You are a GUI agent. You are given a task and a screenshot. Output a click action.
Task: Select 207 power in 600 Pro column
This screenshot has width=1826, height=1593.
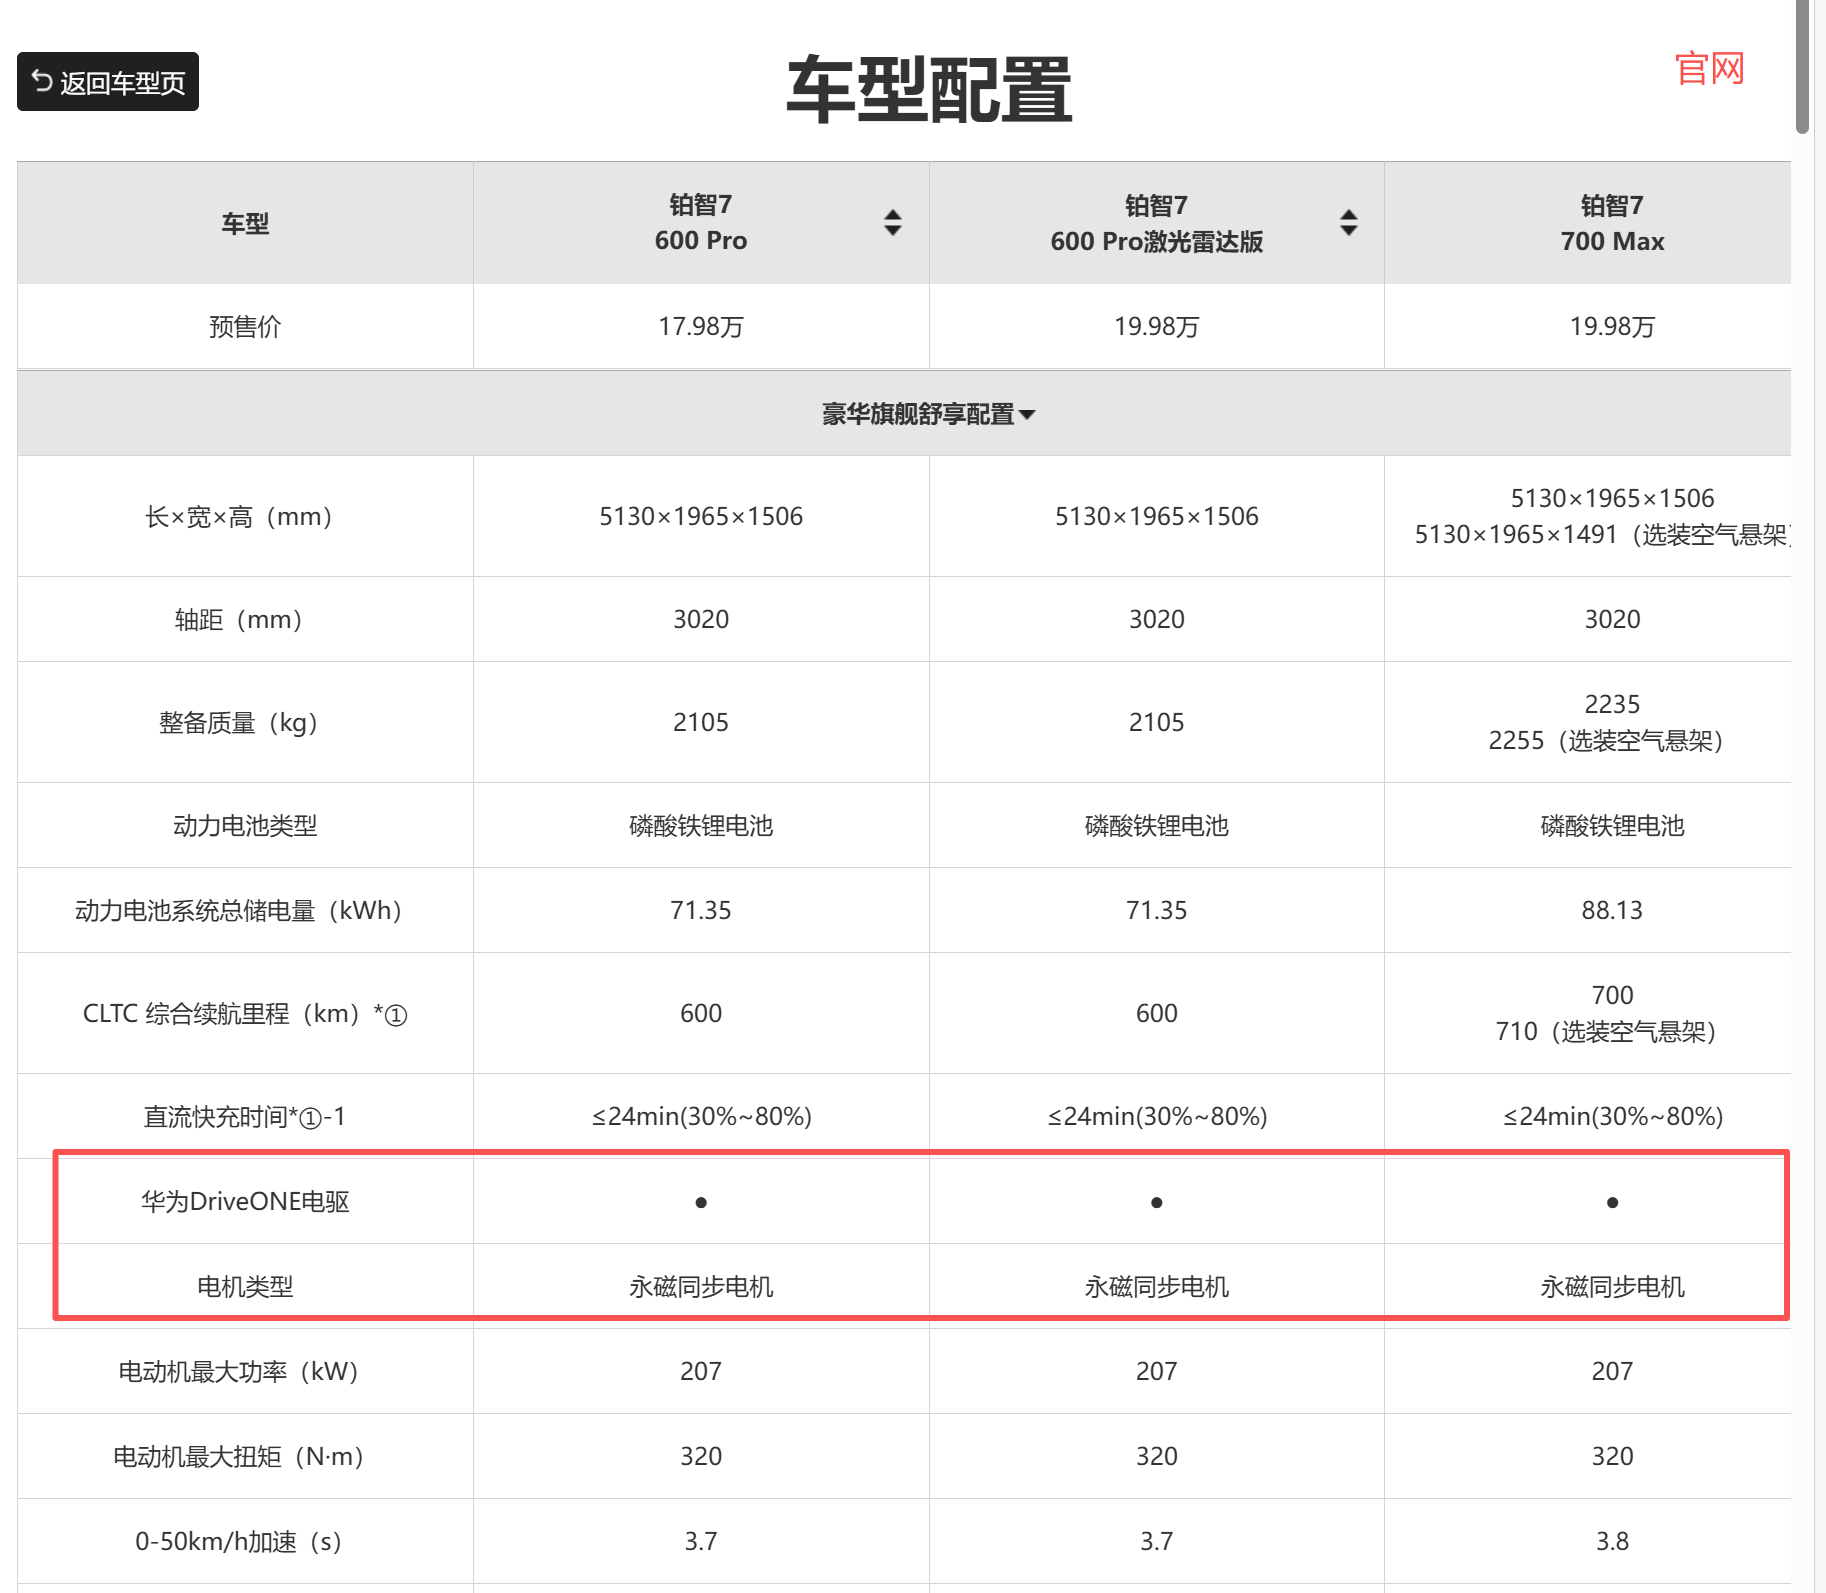point(701,1372)
